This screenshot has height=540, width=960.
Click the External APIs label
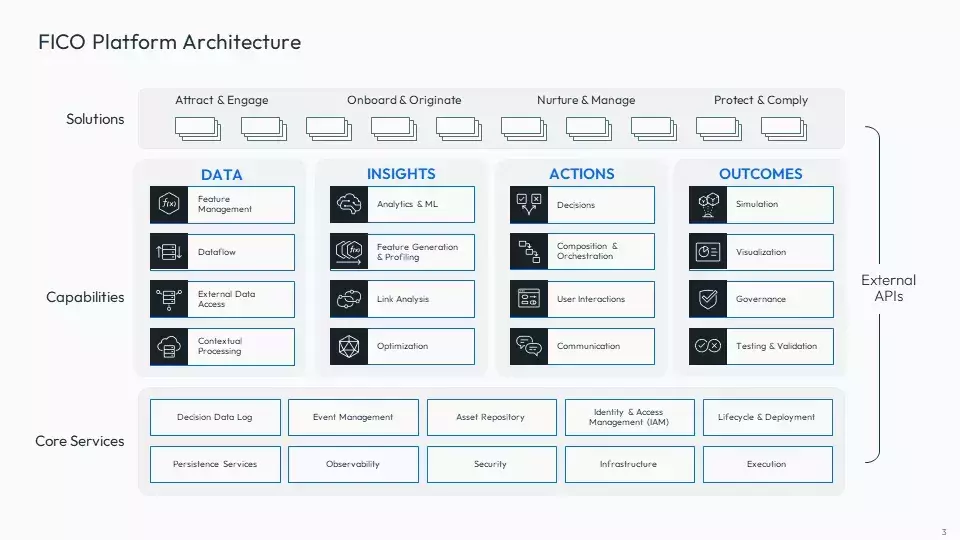[888, 288]
